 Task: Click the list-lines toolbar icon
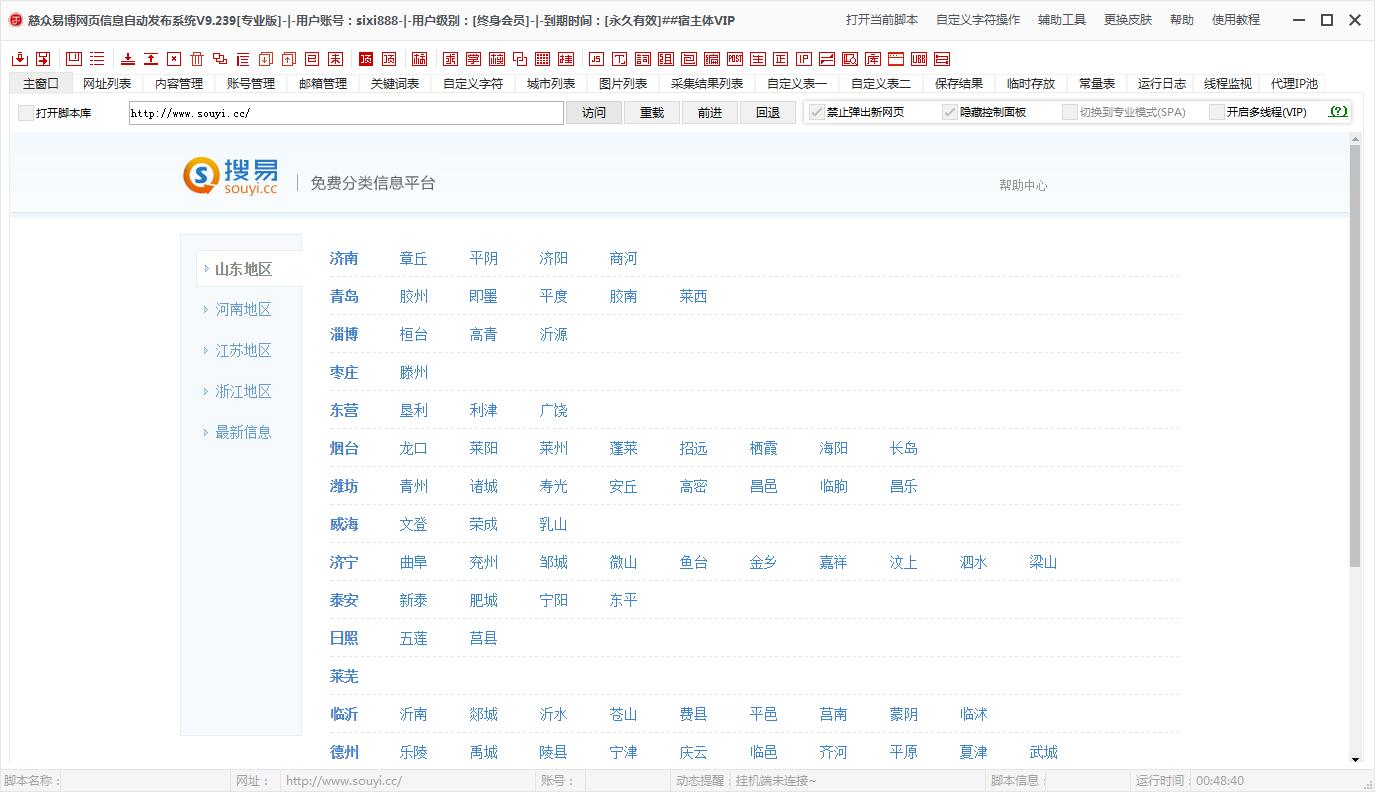point(97,59)
